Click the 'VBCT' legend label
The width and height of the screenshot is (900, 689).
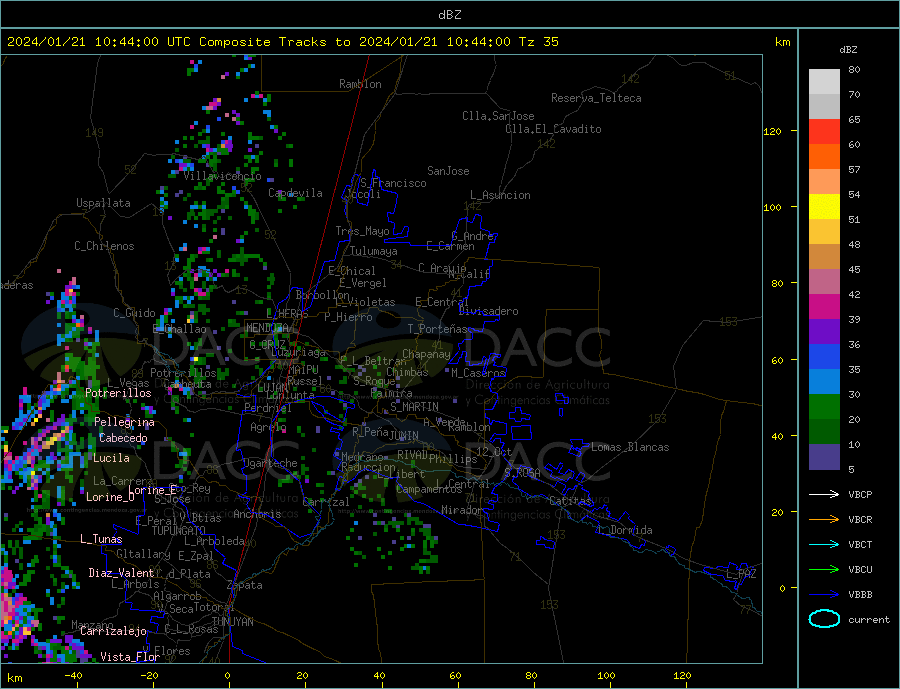(x=860, y=544)
